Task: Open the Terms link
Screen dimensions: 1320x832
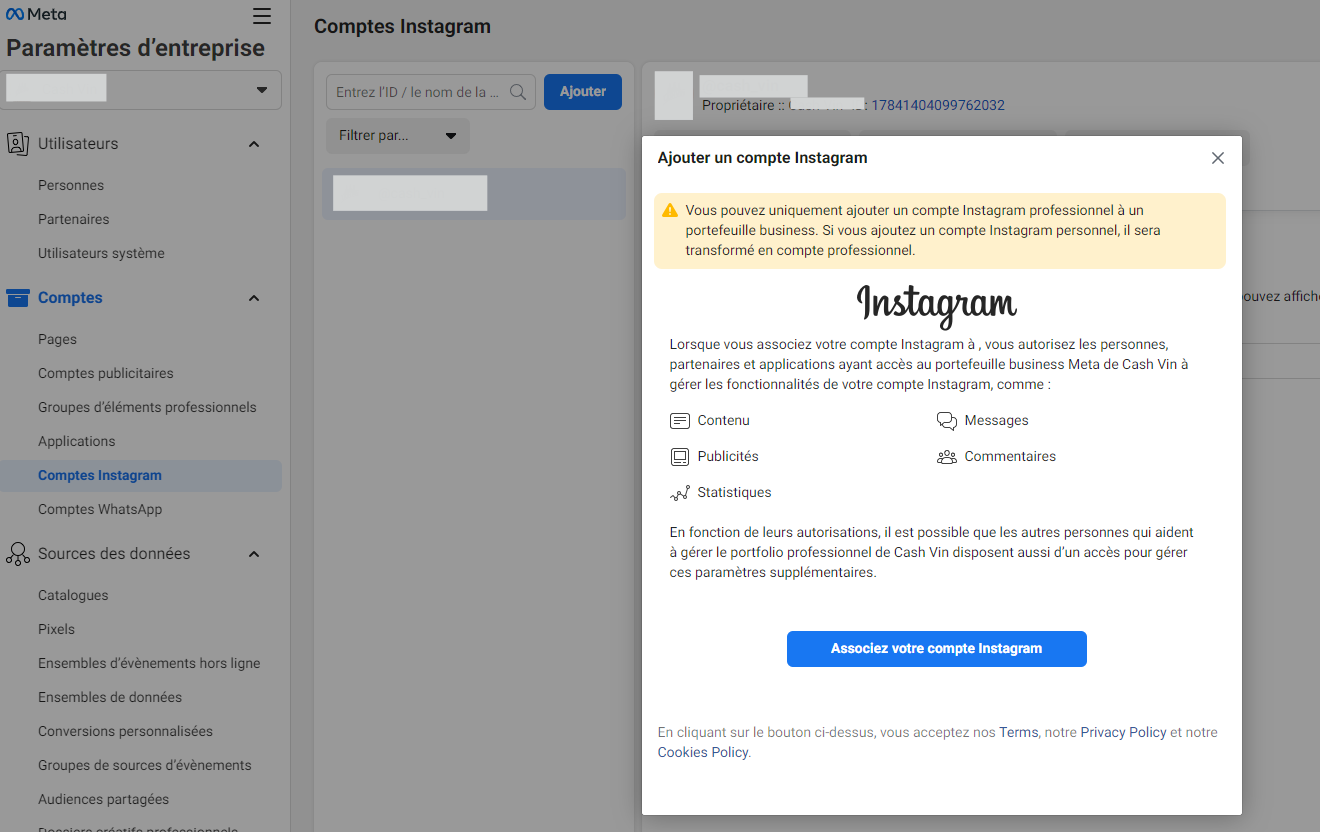Action: point(1018,732)
